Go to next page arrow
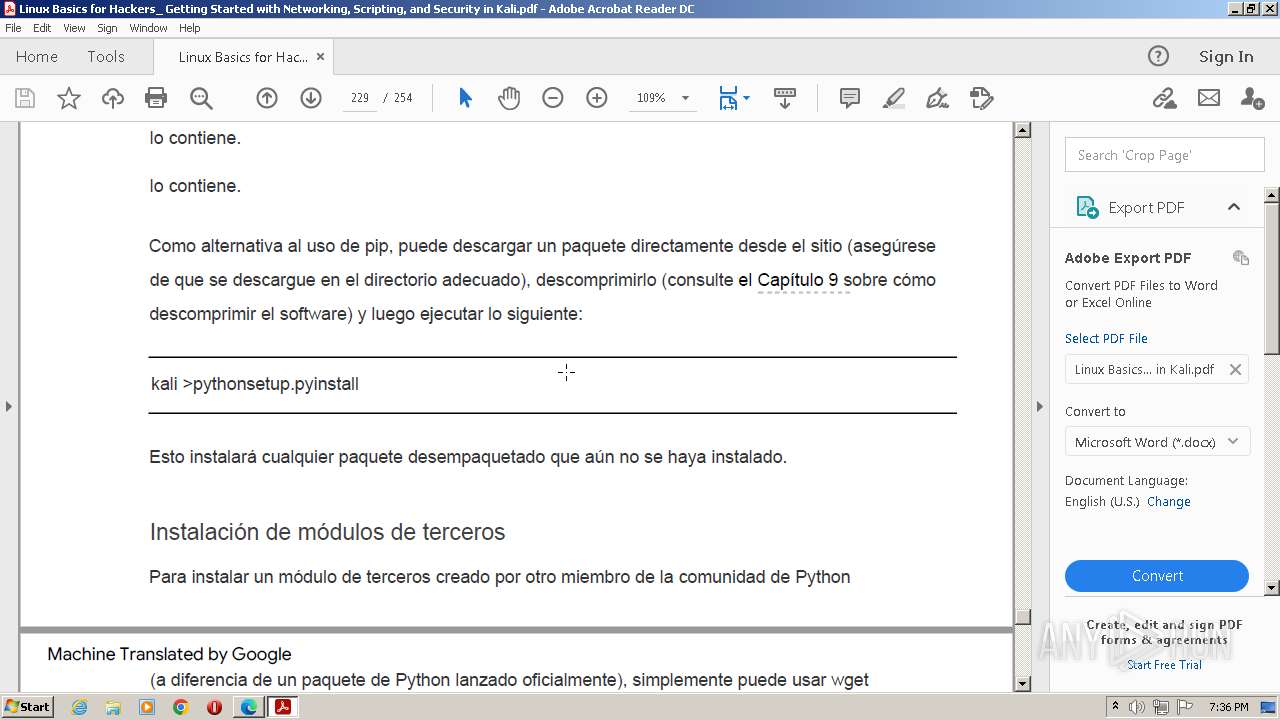 (x=311, y=98)
